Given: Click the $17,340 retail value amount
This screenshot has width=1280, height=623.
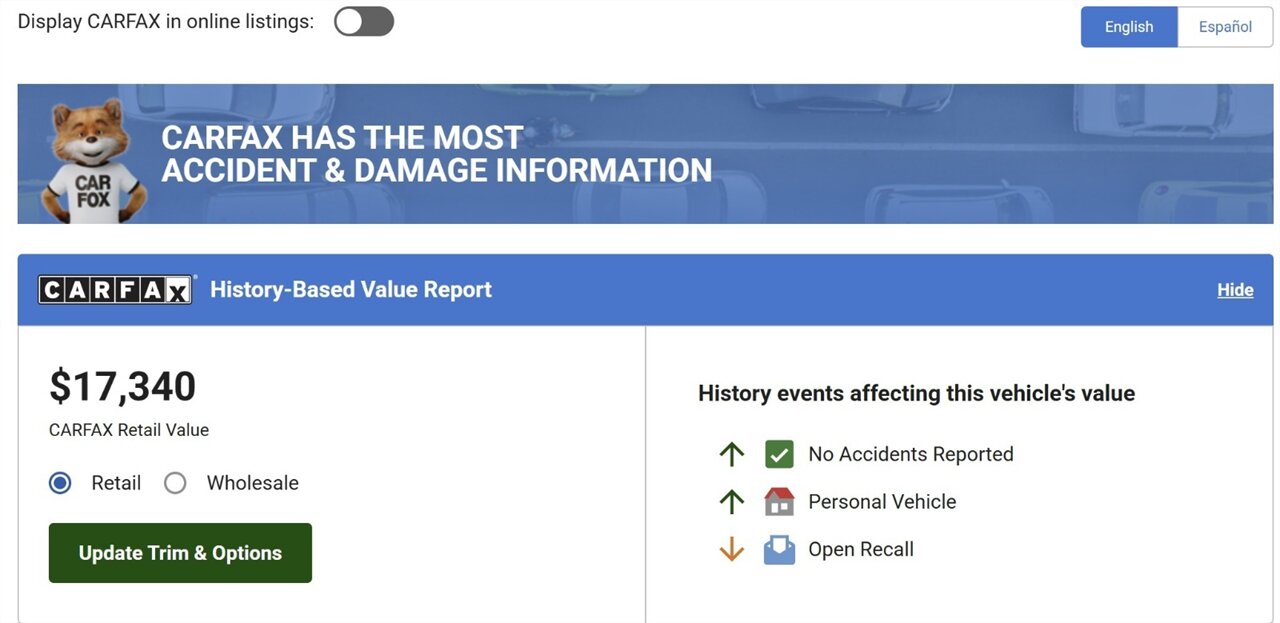Looking at the screenshot, I should click(122, 387).
